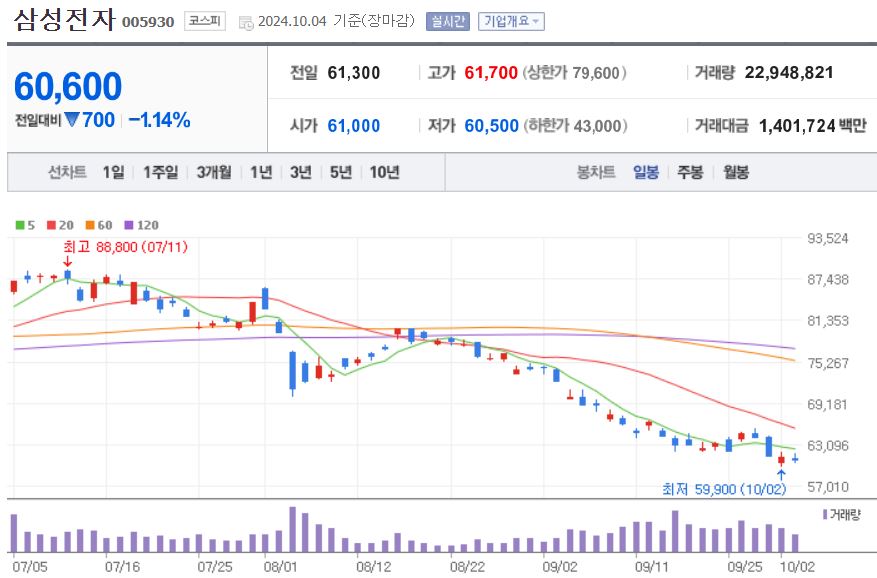This screenshot has height=578, width=877.
Task: Click the 09/11 date axis label
Action: pos(652,567)
